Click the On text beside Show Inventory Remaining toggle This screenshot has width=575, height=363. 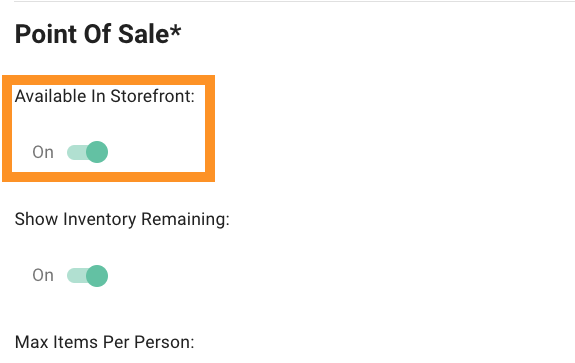43,275
